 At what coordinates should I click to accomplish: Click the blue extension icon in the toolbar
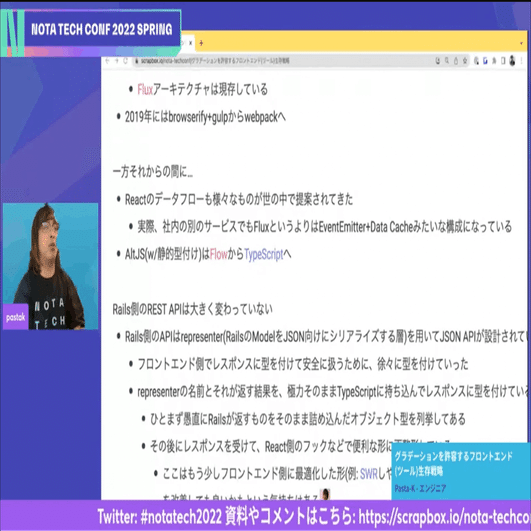coord(485,61)
